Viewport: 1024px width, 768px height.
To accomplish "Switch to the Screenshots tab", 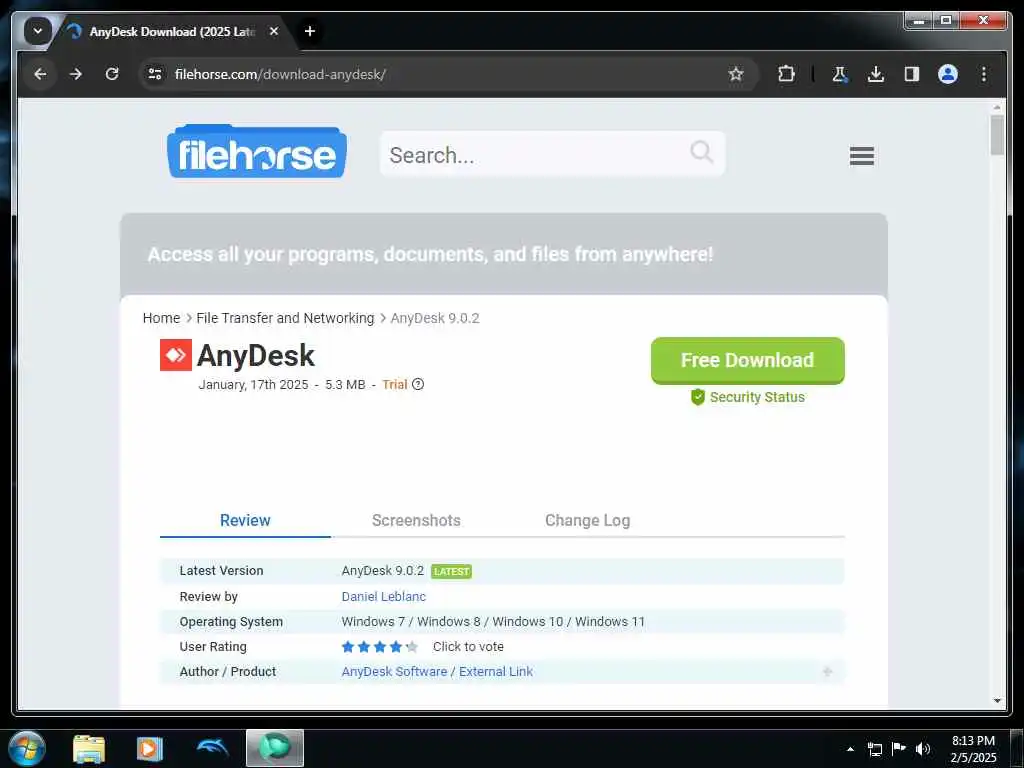I will tap(416, 520).
